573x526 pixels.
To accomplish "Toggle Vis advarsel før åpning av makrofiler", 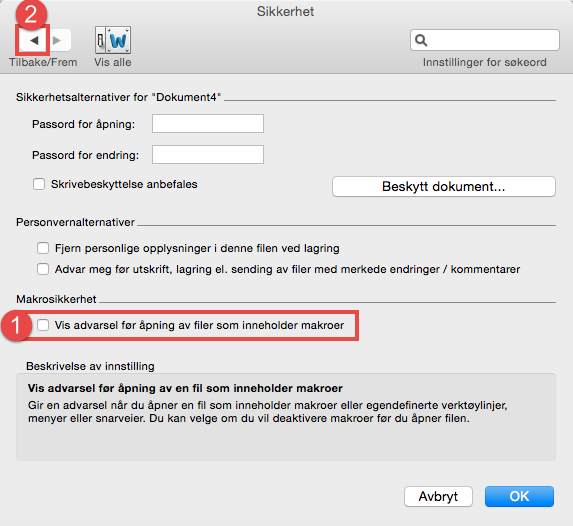I will click(x=43, y=325).
